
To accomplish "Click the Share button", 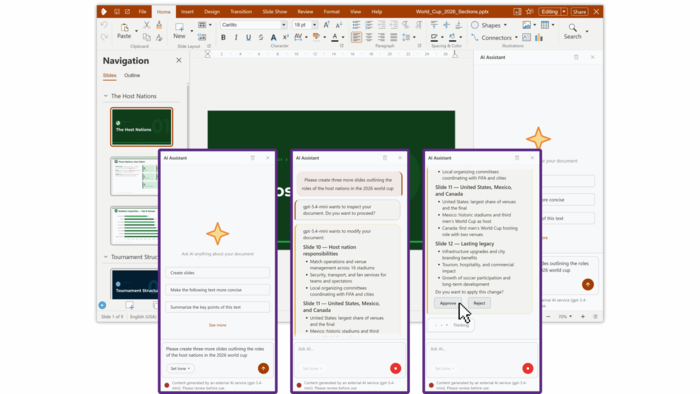I will click(x=579, y=12).
